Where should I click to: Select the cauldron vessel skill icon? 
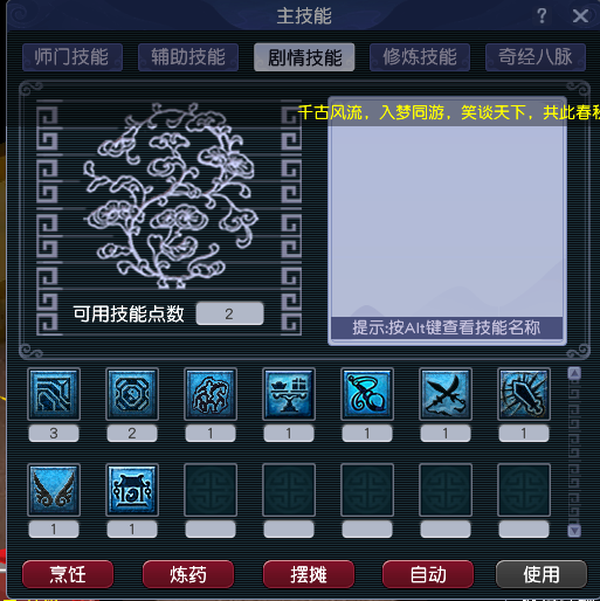132,490
